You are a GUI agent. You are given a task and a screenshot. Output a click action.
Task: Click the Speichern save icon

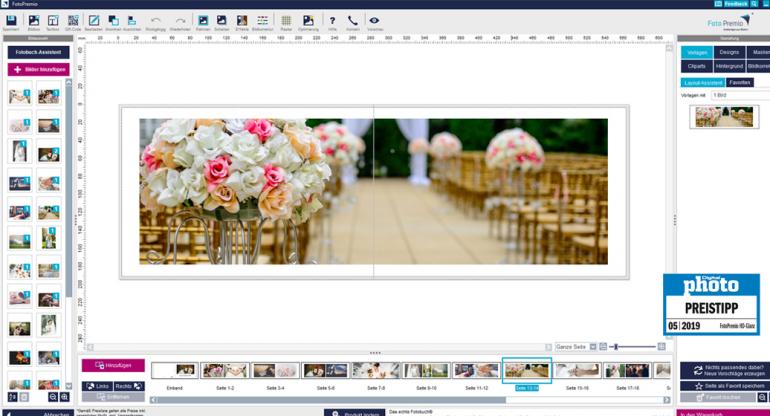click(x=12, y=21)
